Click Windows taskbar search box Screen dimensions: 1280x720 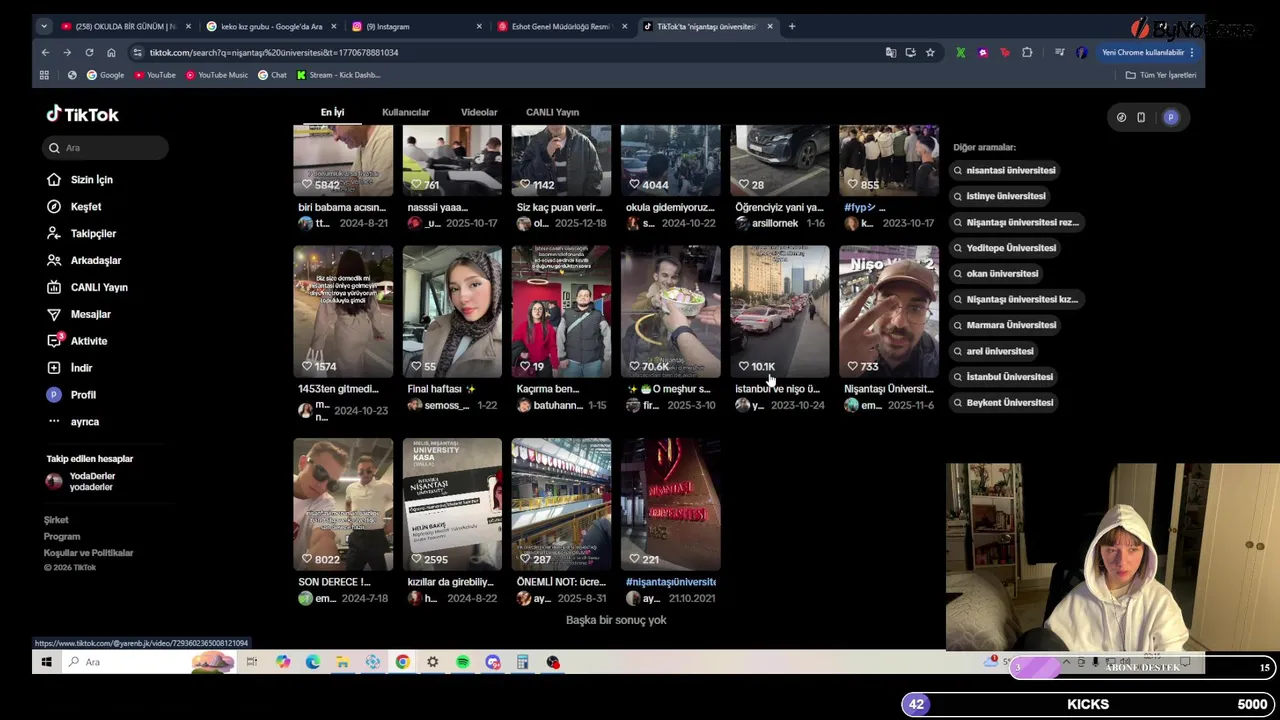pyautogui.click(x=150, y=662)
